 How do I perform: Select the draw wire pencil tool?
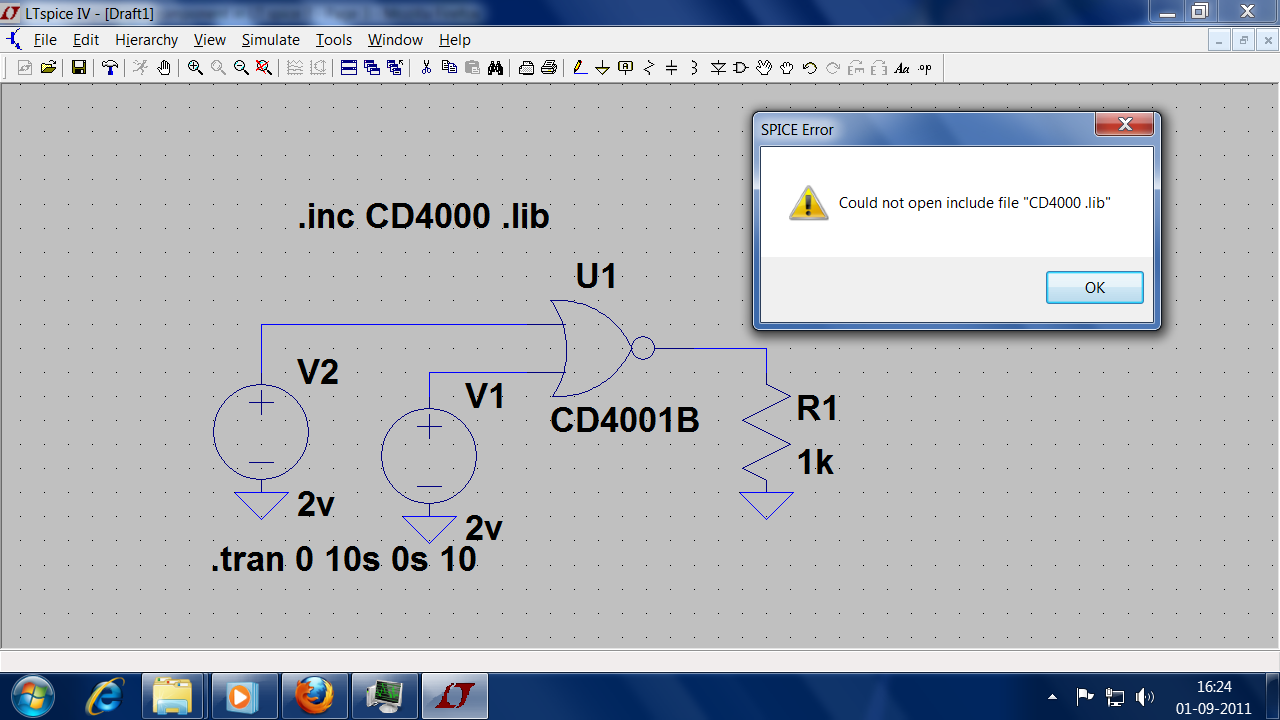(580, 68)
